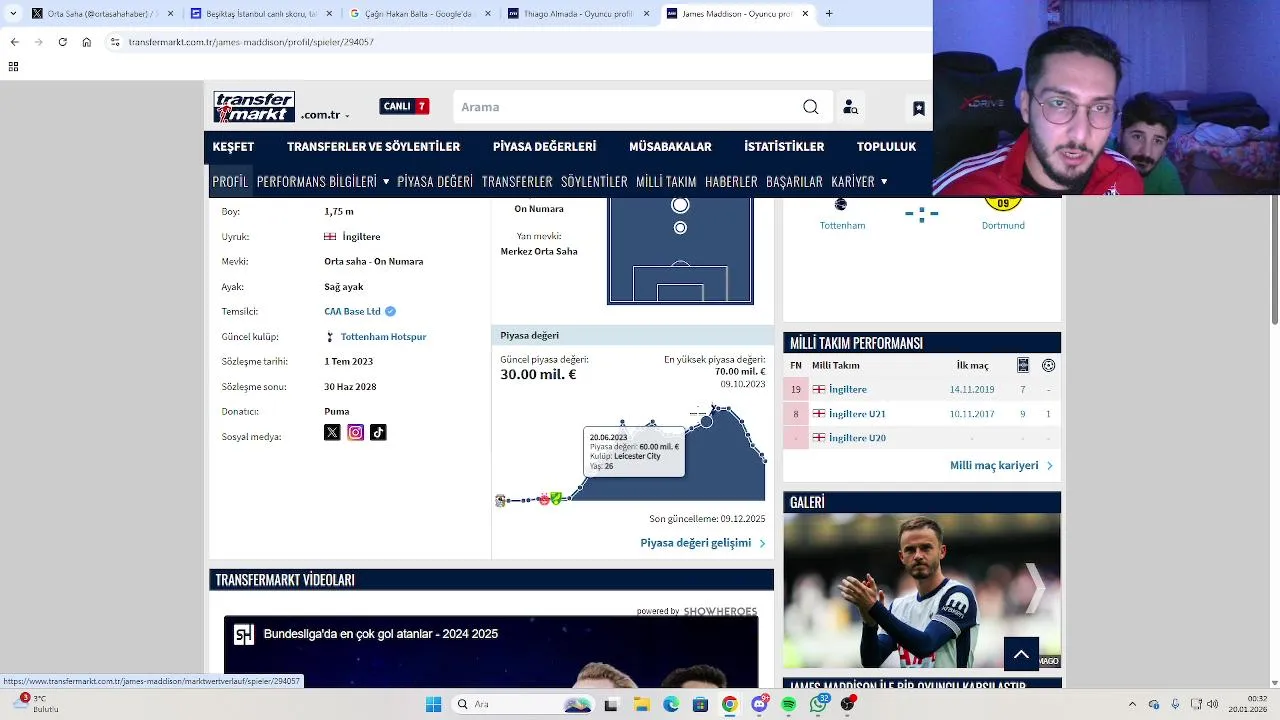Open the TikTok social media icon
This screenshot has height=720, width=1280.
378,432
